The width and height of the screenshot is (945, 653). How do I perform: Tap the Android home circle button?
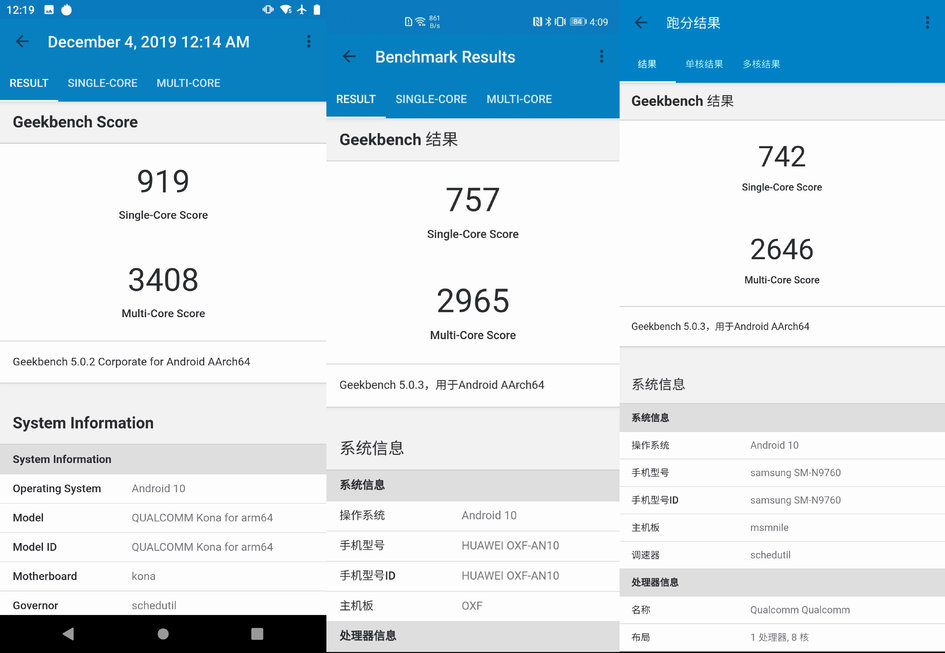[x=163, y=634]
